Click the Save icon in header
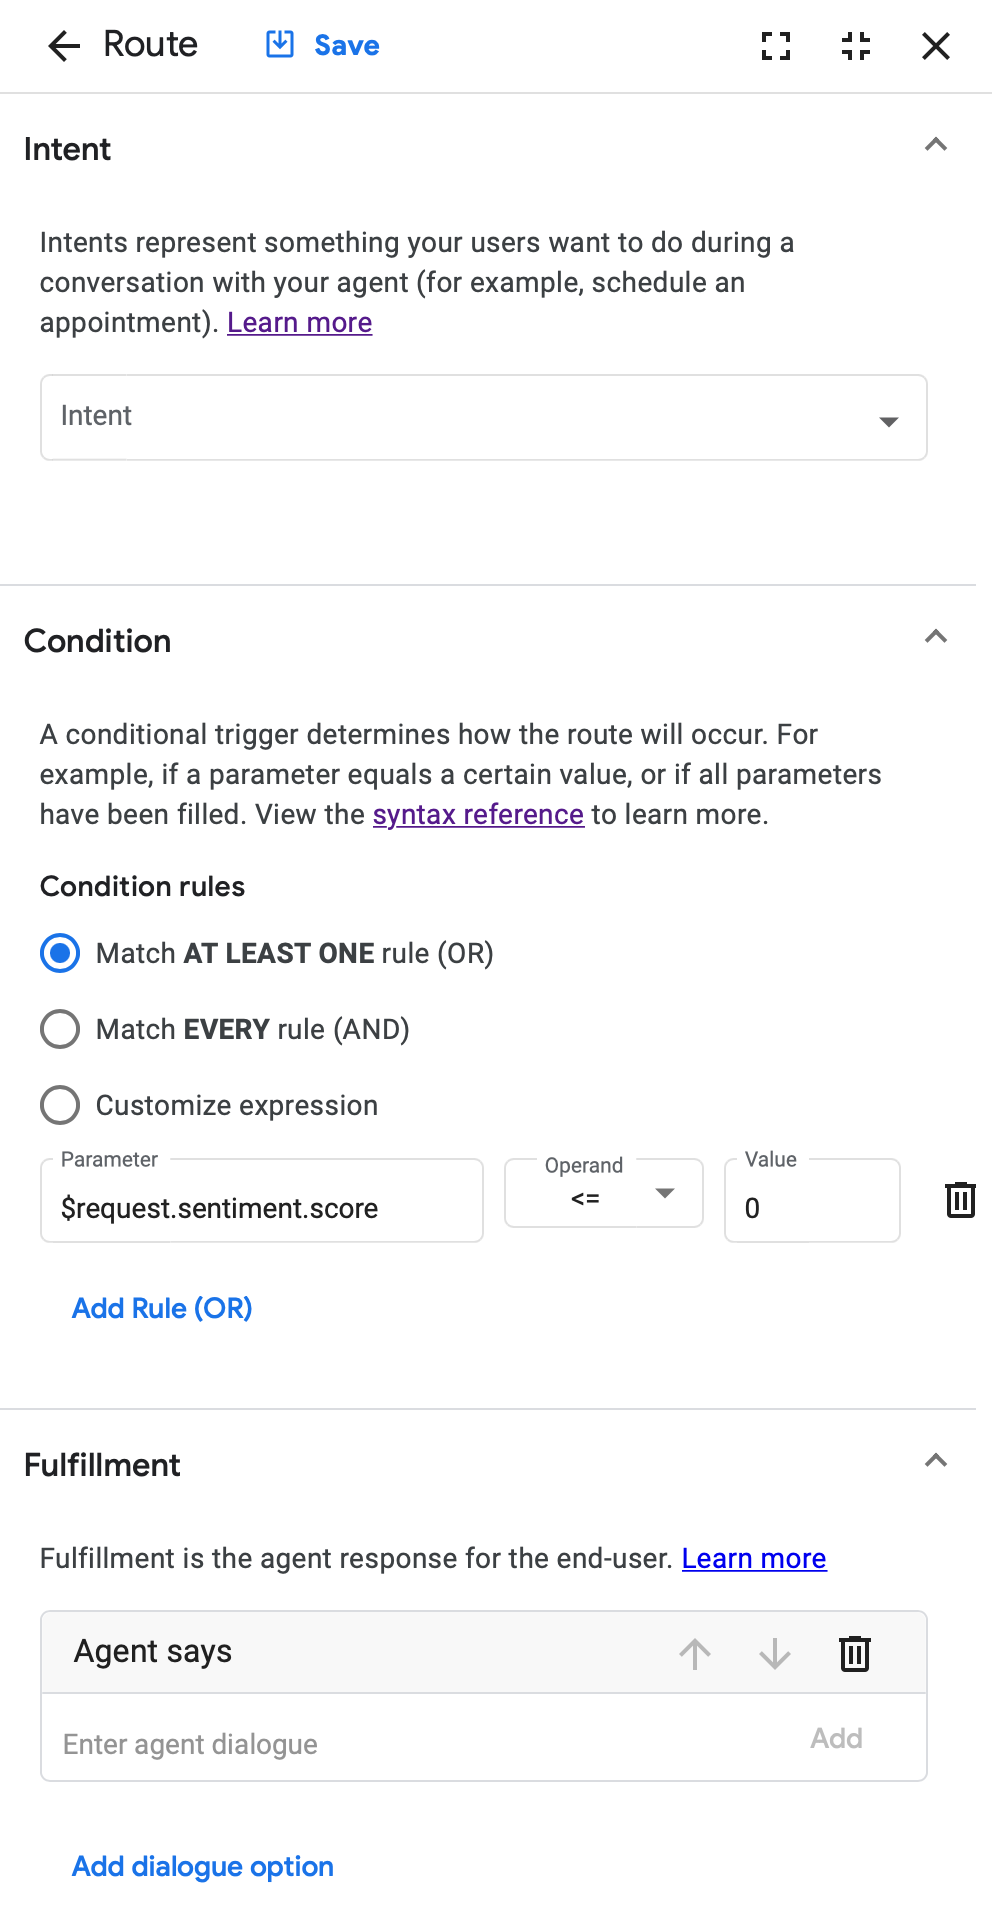Screen dimensions: 992x1906 pyautogui.click(x=280, y=45)
